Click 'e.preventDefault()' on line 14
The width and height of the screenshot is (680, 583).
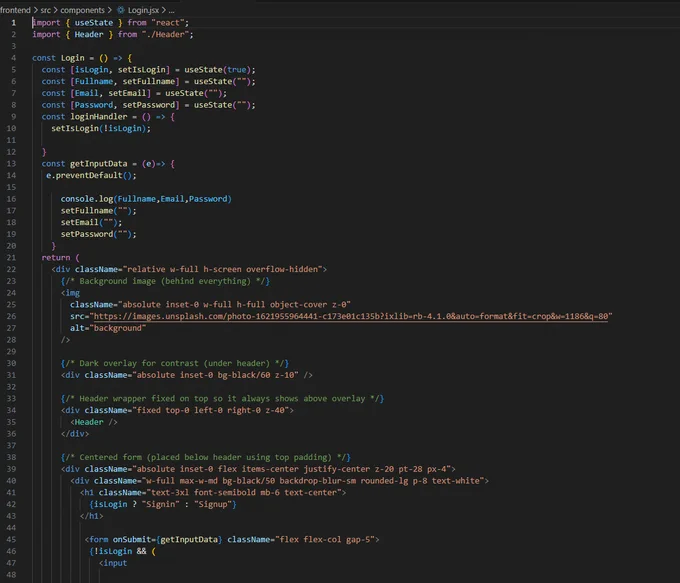coord(91,175)
